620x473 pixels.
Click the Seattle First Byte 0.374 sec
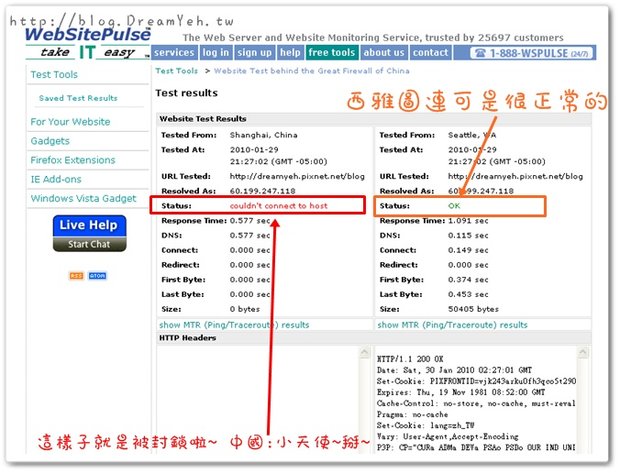click(468, 280)
